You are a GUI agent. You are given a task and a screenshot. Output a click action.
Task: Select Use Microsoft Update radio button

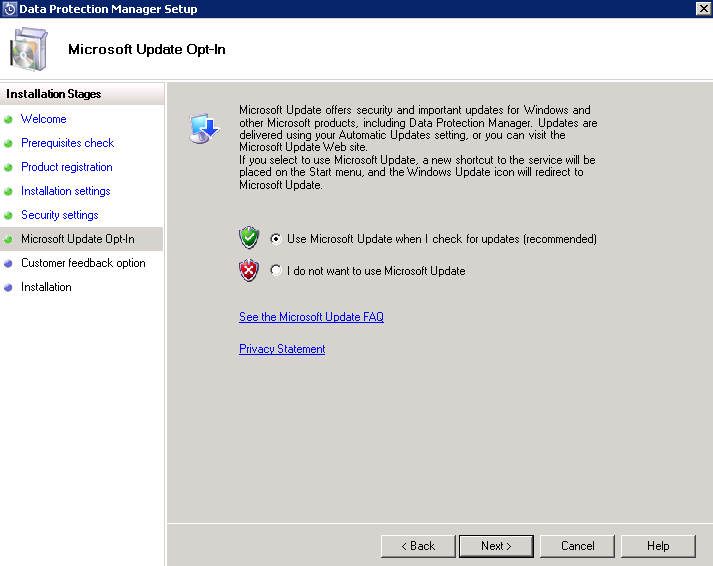pos(276,239)
